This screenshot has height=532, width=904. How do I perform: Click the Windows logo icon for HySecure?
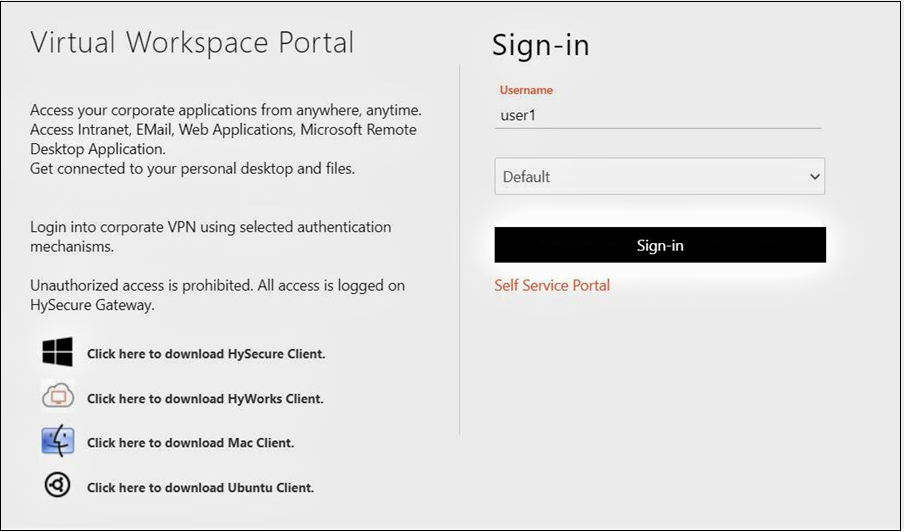point(58,352)
